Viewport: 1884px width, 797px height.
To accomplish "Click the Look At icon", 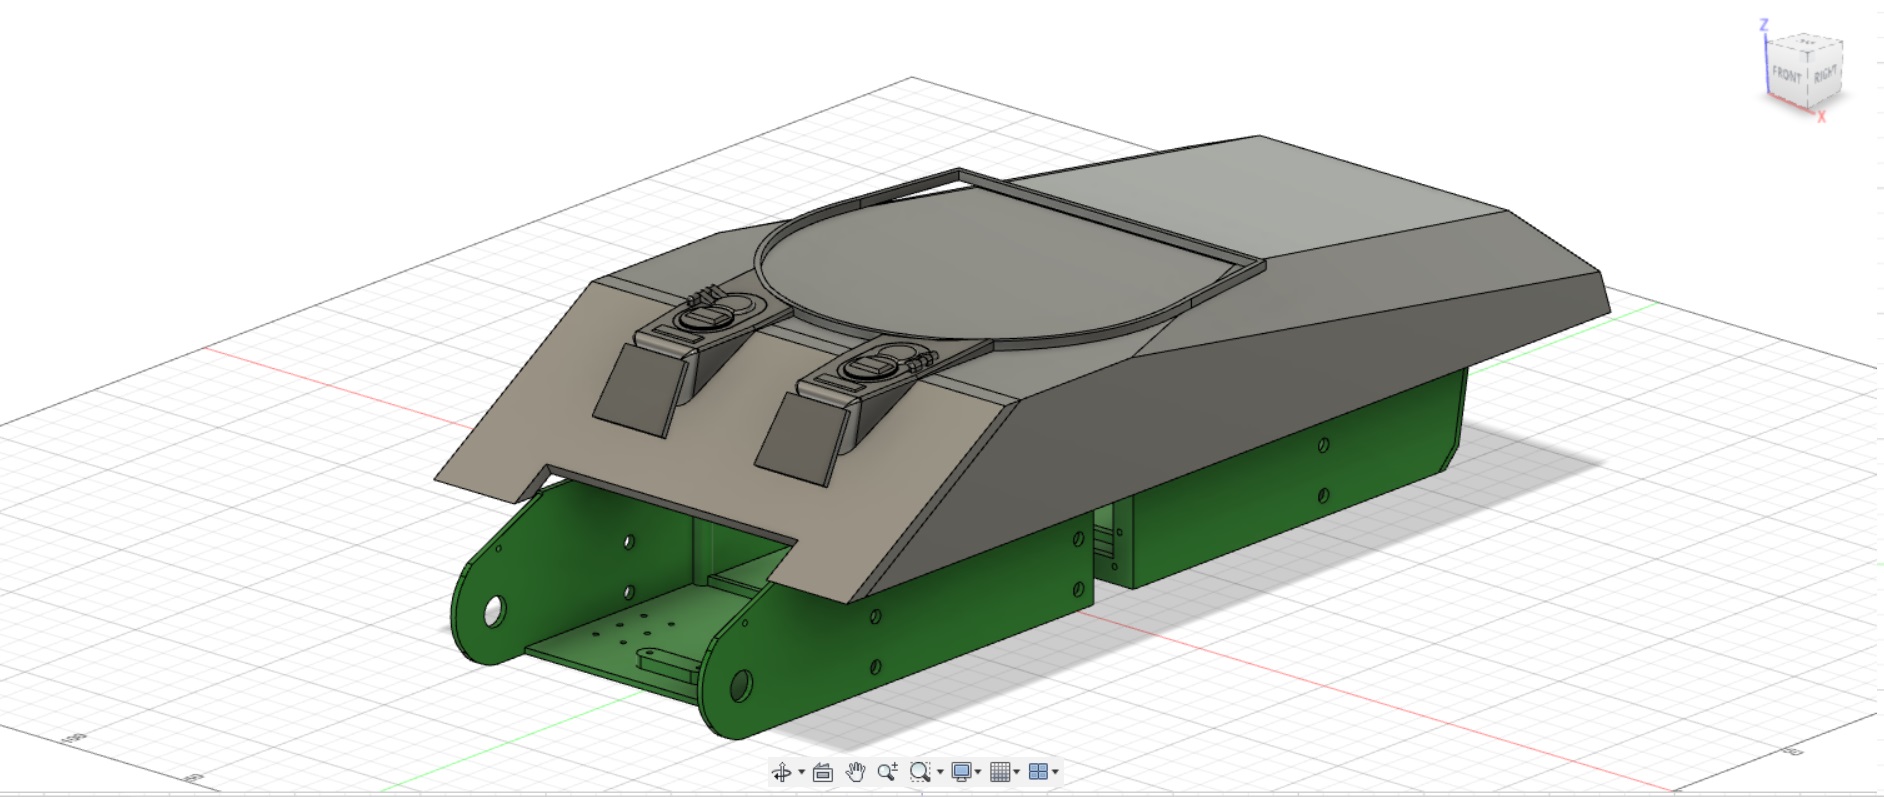I will pyautogui.click(x=823, y=772).
